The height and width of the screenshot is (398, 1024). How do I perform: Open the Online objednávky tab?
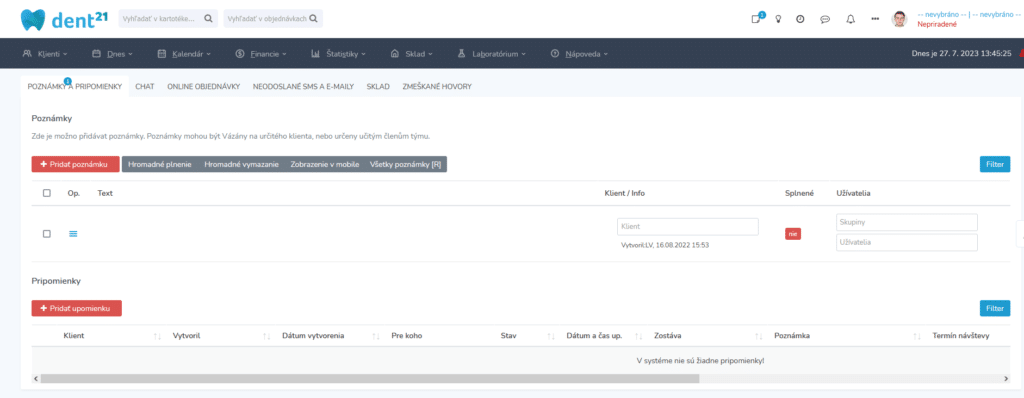coord(204,86)
